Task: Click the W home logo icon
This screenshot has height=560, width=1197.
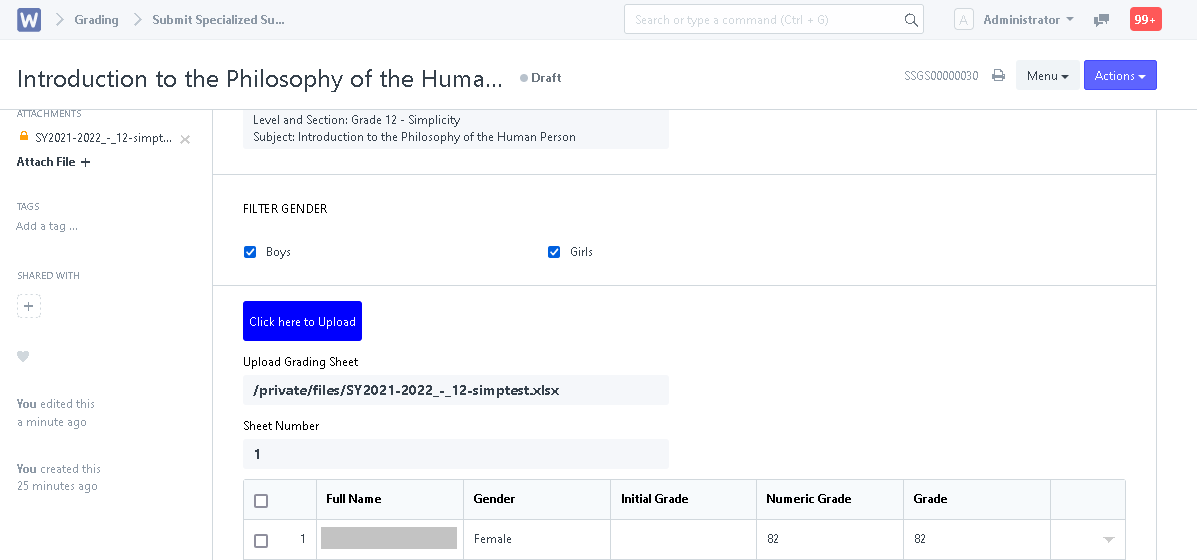Action: point(29,20)
